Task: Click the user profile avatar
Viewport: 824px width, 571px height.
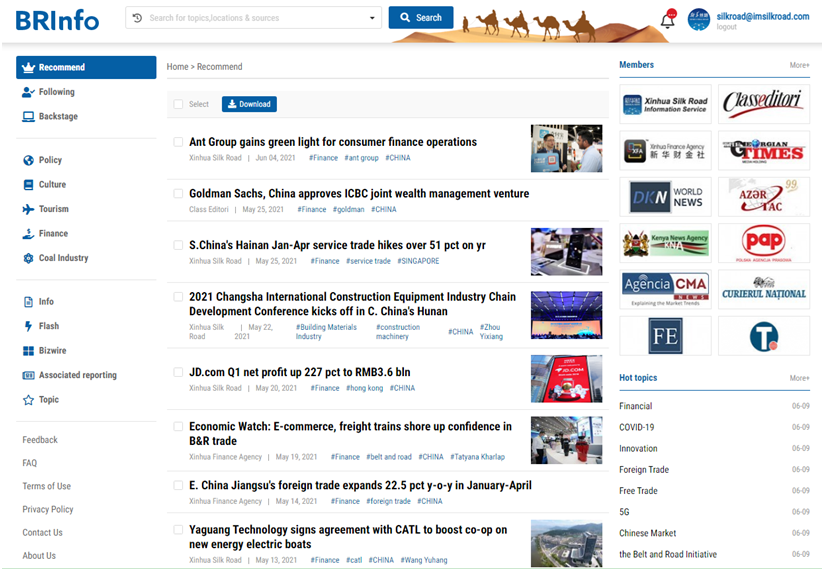Action: click(x=698, y=19)
